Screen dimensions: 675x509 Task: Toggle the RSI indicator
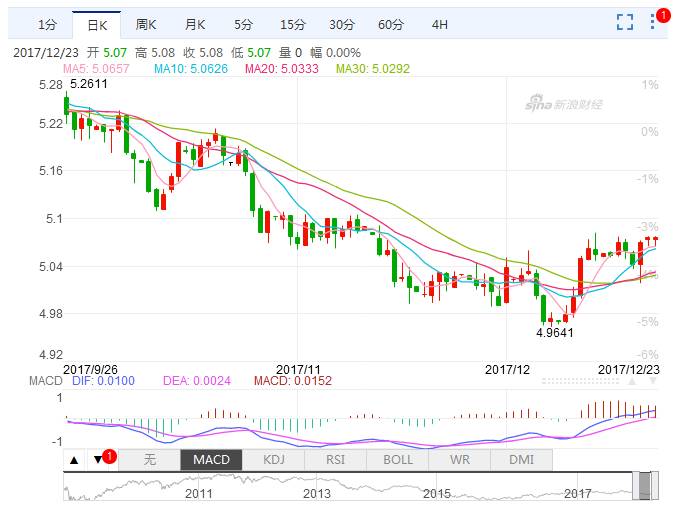click(335, 460)
